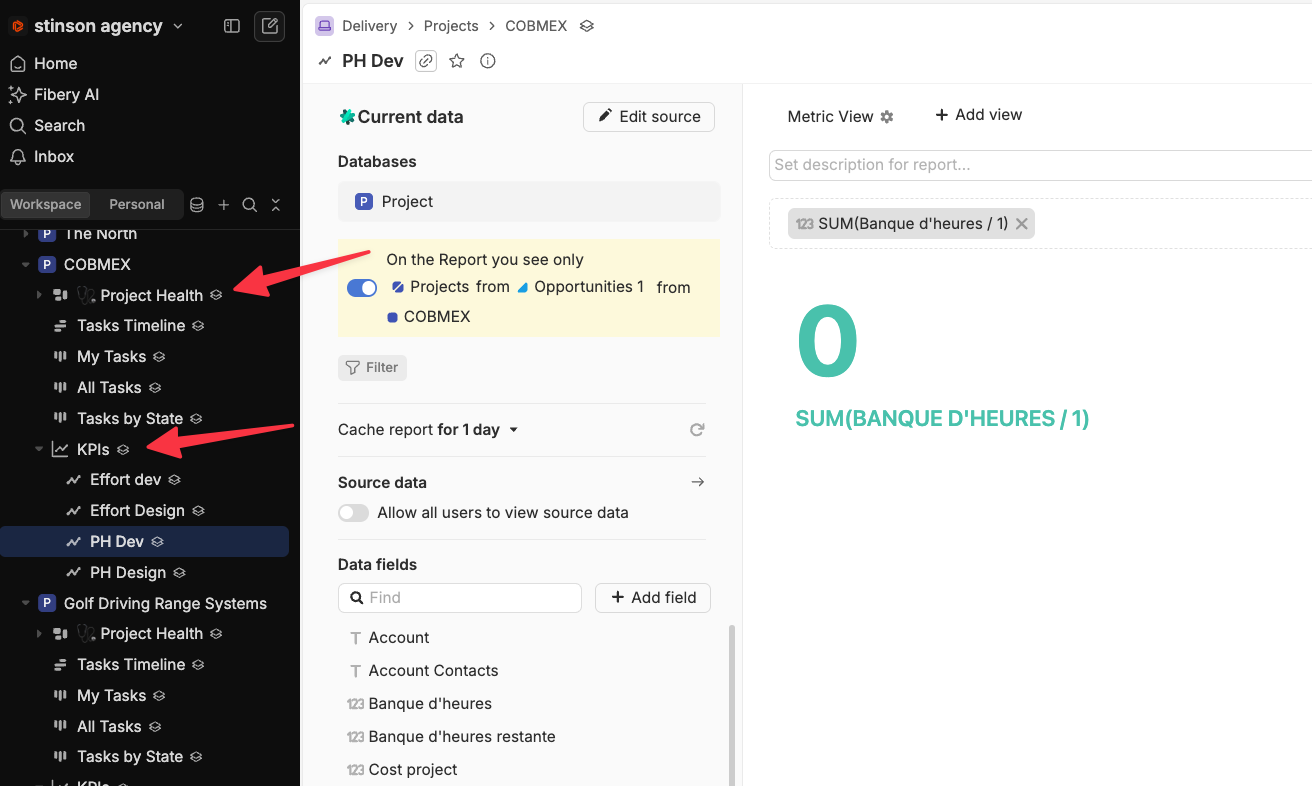Search the workspace tree magnifier icon
The height and width of the screenshot is (786, 1312).
250,205
